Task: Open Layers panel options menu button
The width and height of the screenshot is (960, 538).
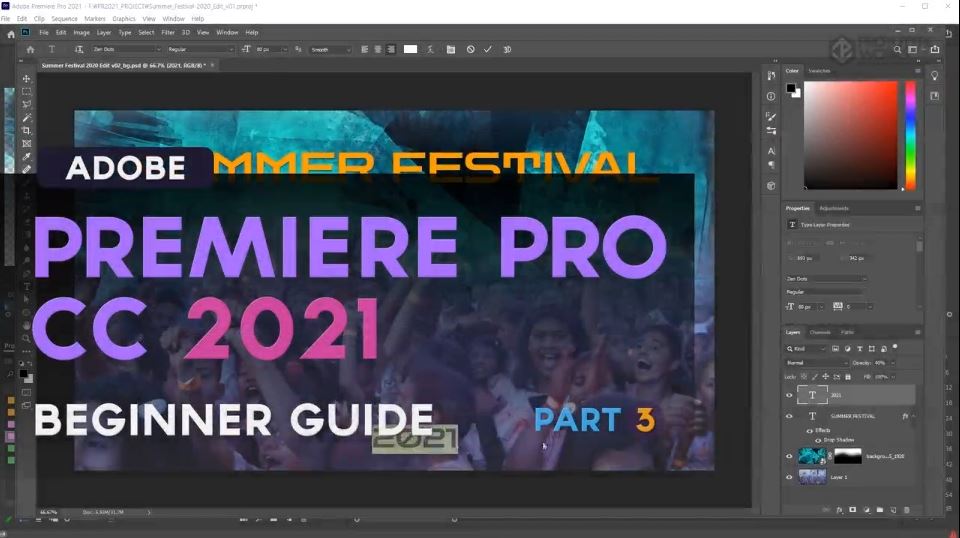Action: click(x=917, y=332)
